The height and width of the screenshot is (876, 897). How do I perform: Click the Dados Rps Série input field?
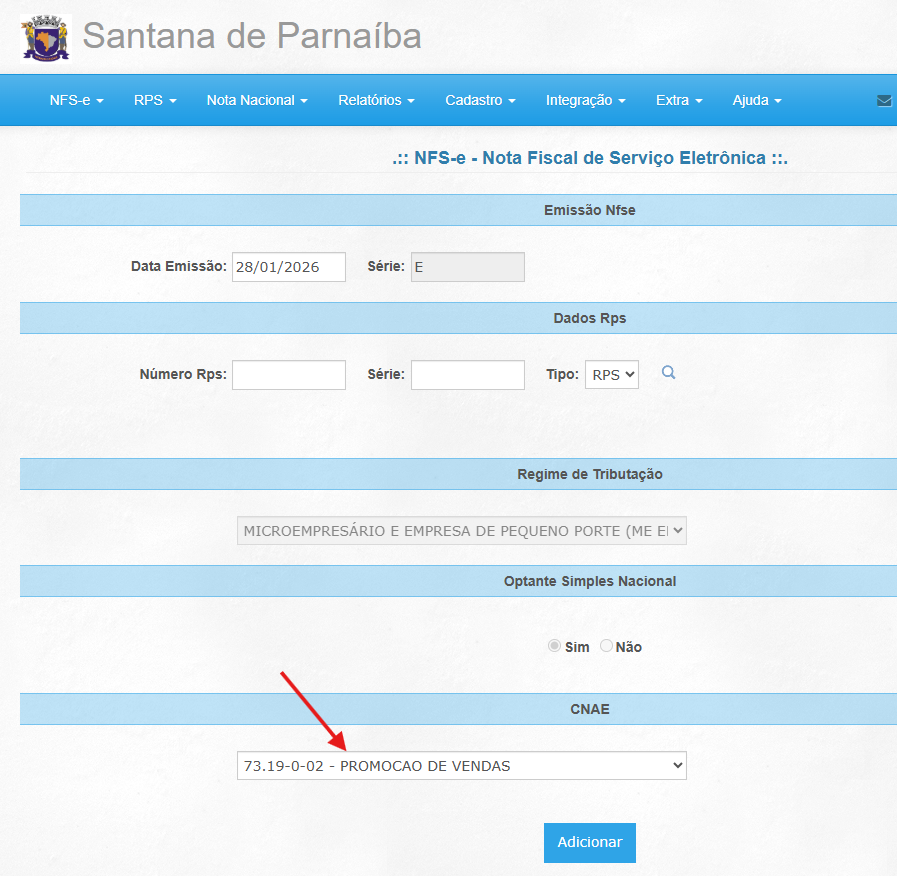[467, 375]
